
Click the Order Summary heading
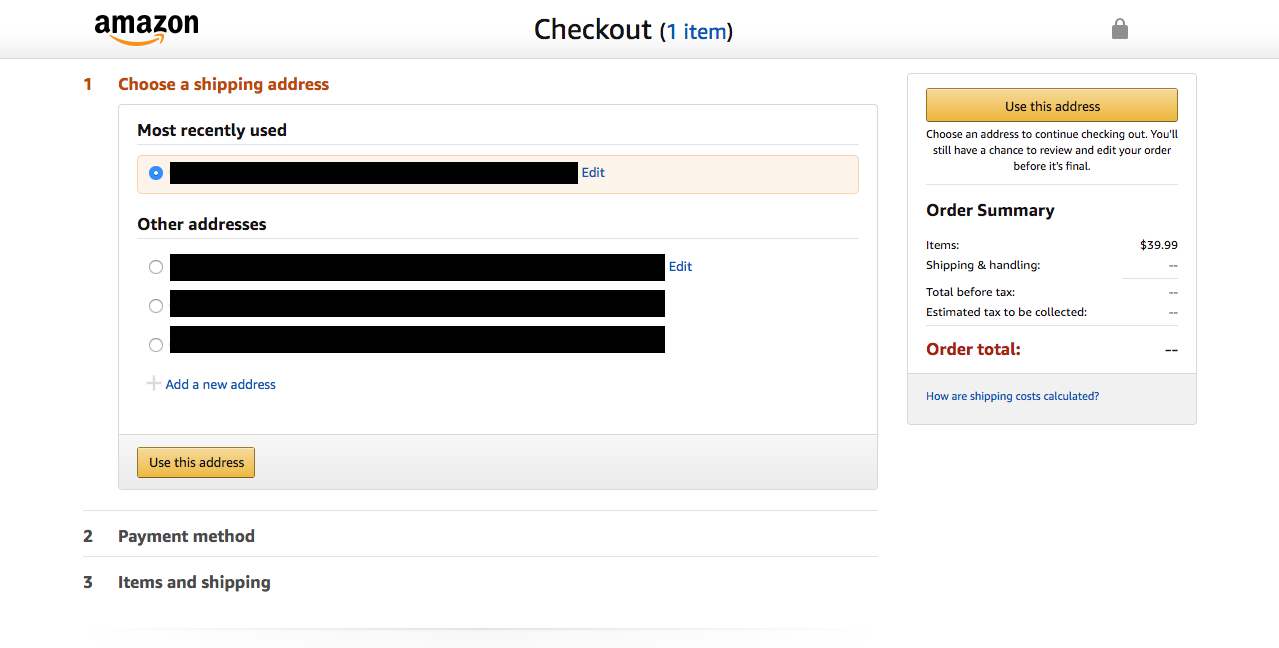click(x=989, y=210)
